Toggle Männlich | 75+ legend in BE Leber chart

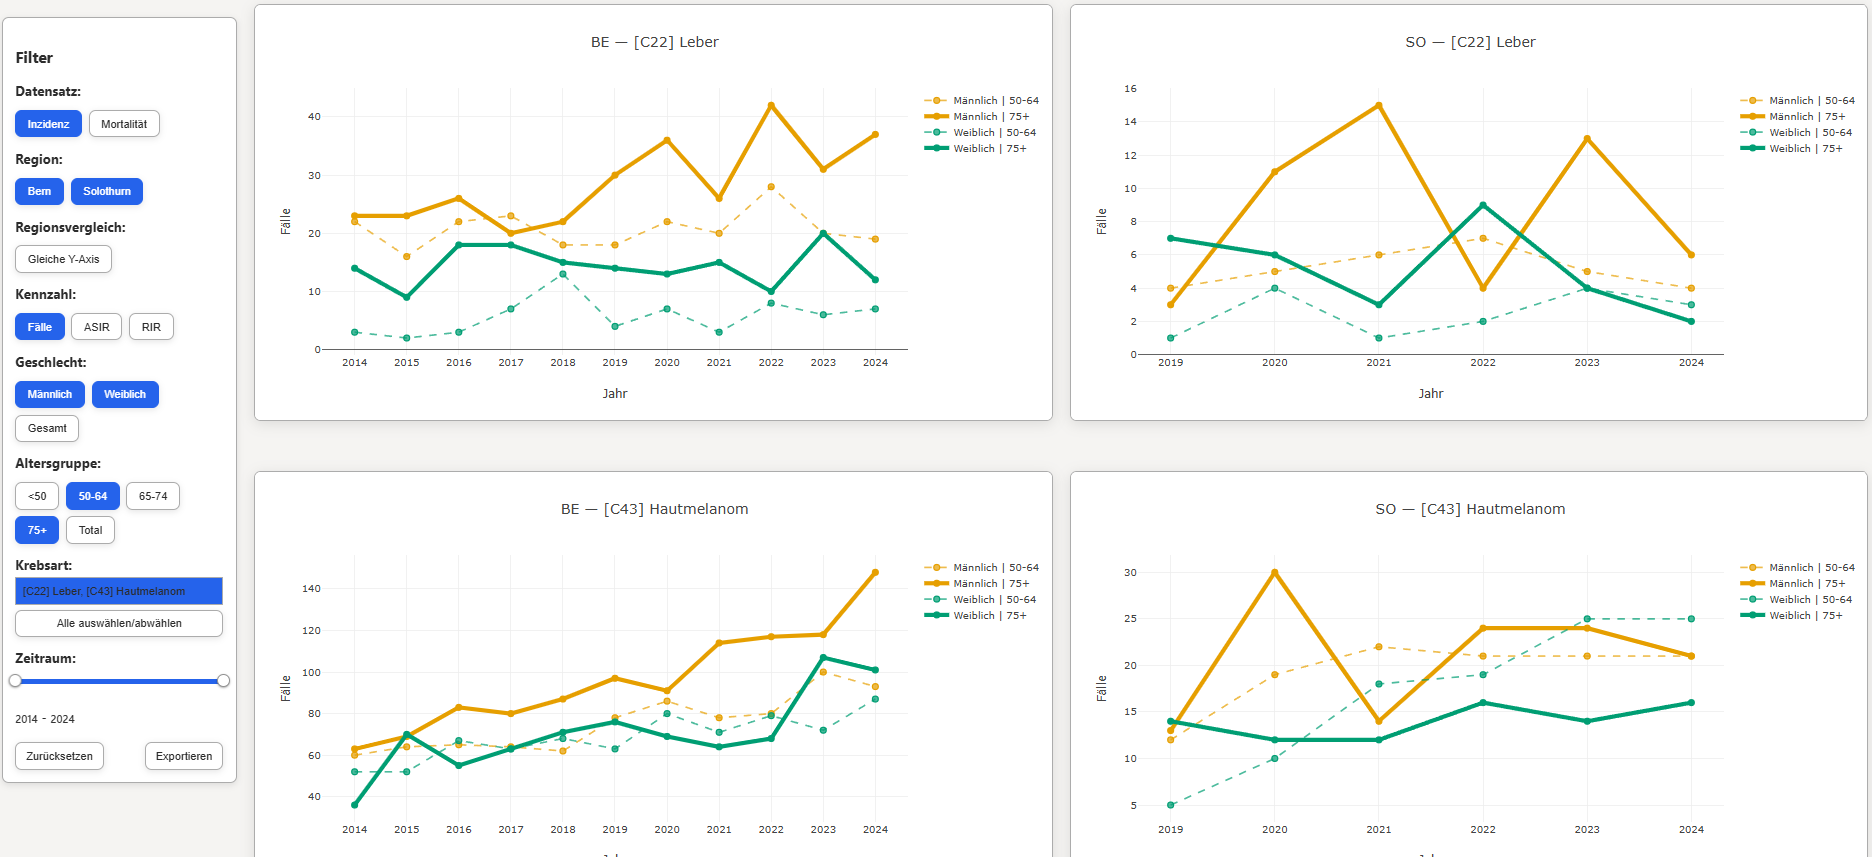(x=977, y=117)
